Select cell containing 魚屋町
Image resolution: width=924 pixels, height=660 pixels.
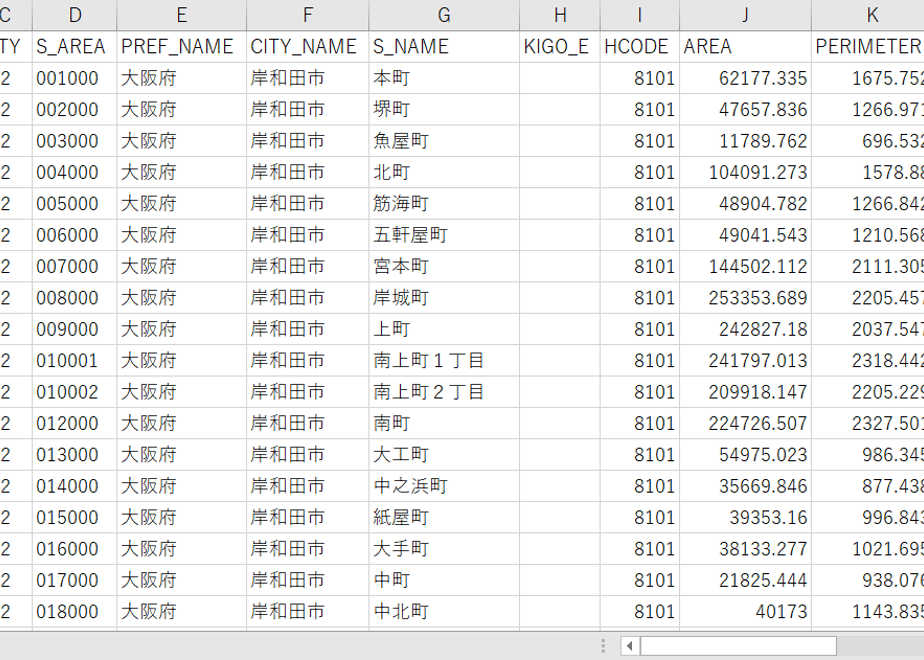point(444,141)
